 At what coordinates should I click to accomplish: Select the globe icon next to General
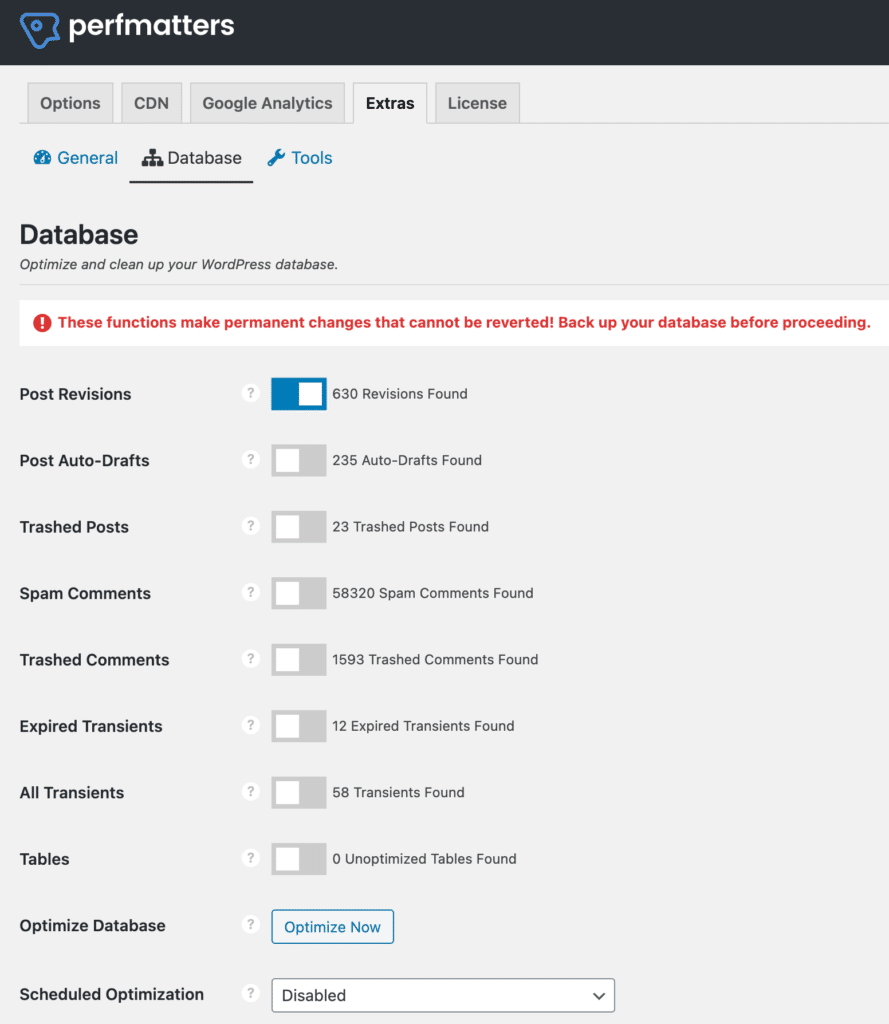click(x=42, y=157)
